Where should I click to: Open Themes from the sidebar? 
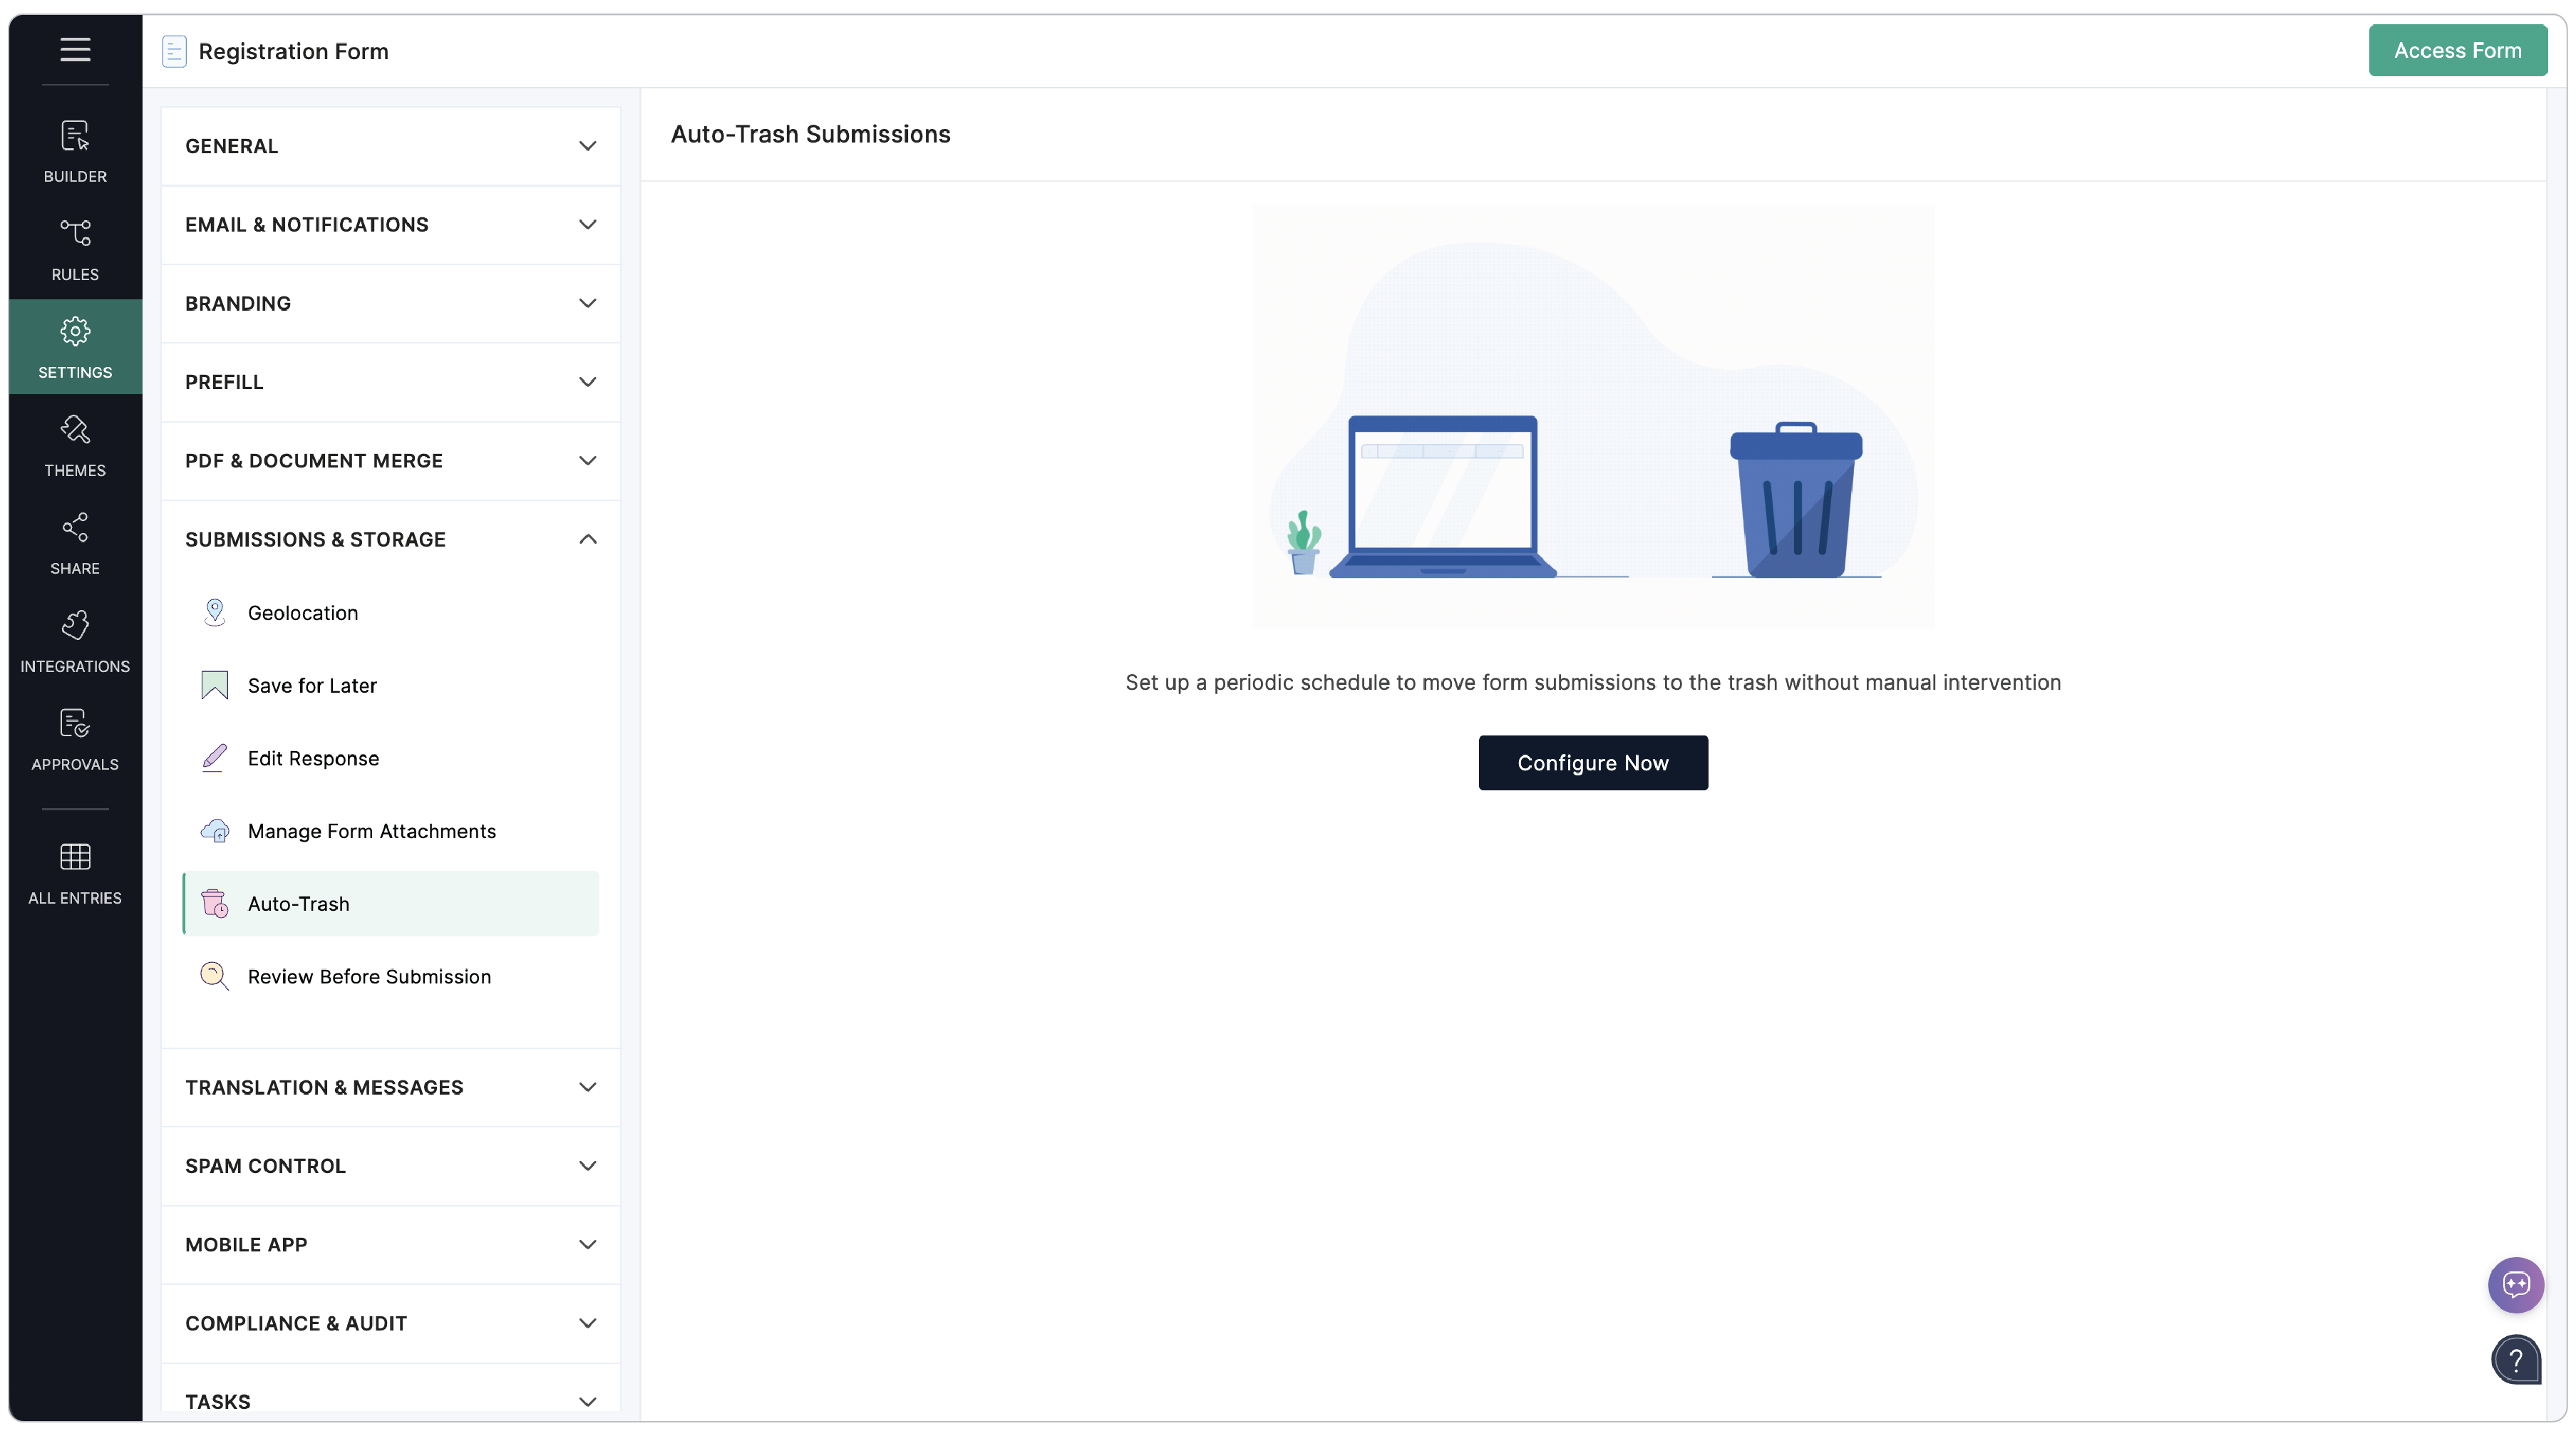coord(74,445)
